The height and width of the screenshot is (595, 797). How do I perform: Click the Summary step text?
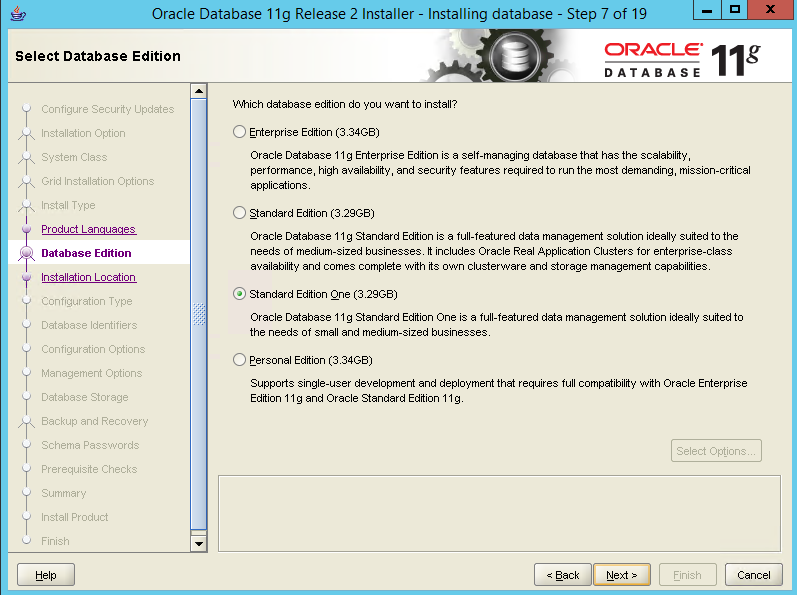(x=64, y=493)
